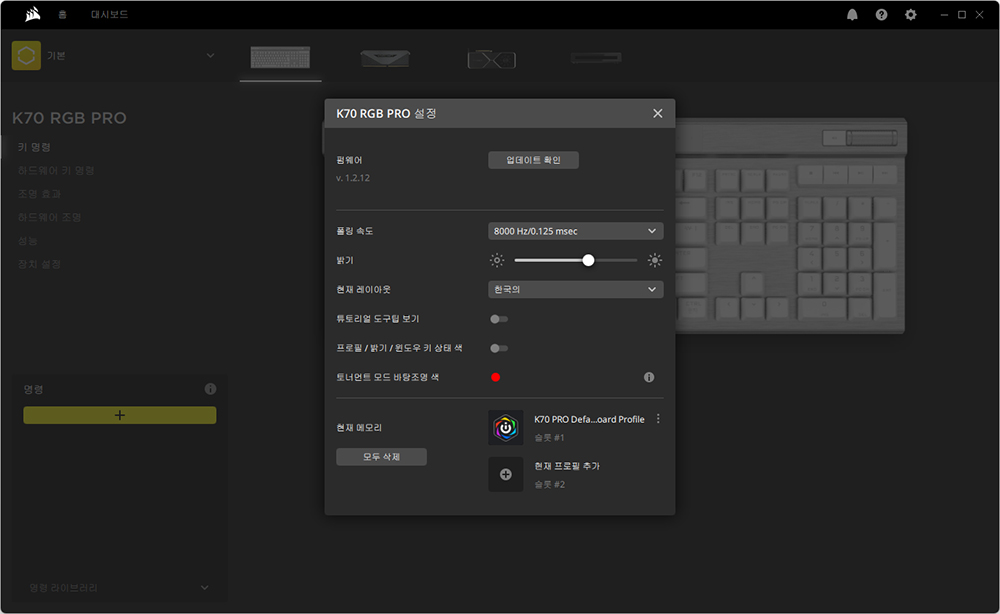Viewport: 1000px width, 614px height.
Task: Click the K70 RGB PRO sidebar title
Action: [x=70, y=118]
